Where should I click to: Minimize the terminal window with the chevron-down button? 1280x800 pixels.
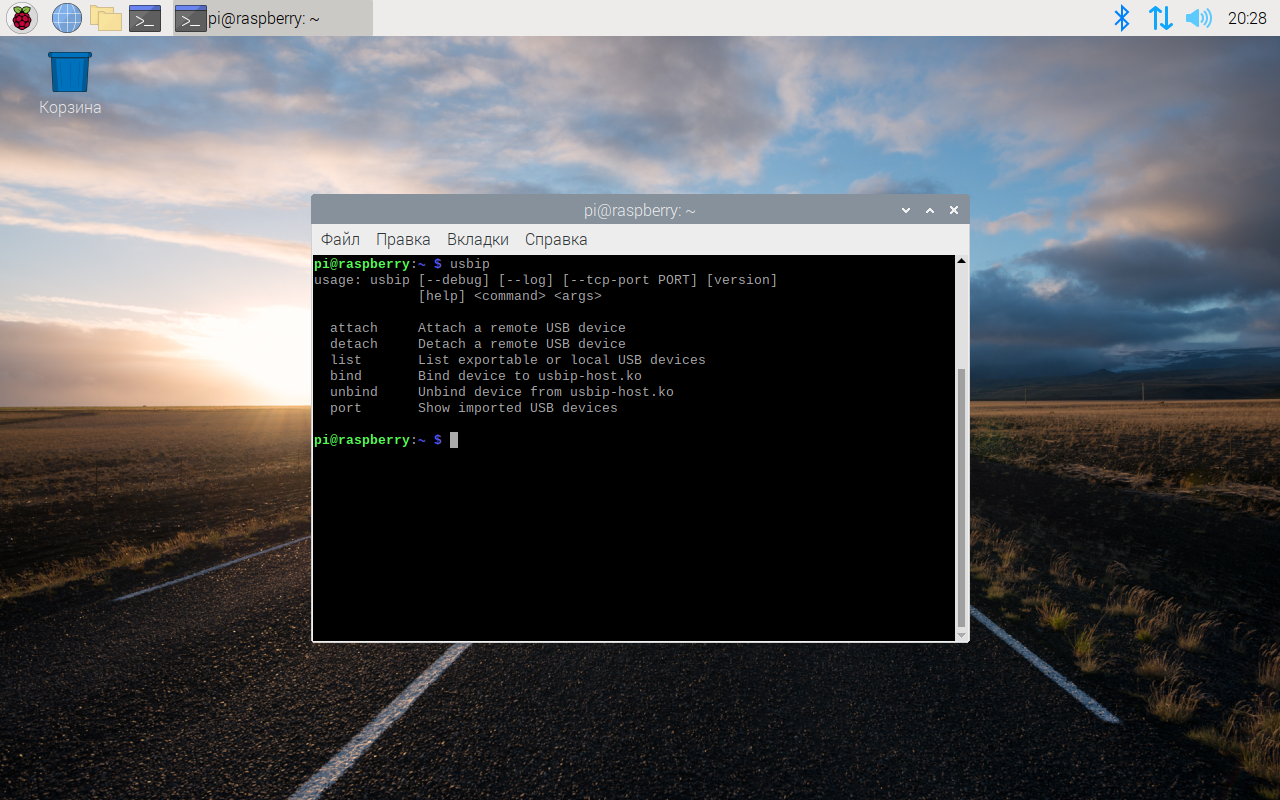point(906,211)
